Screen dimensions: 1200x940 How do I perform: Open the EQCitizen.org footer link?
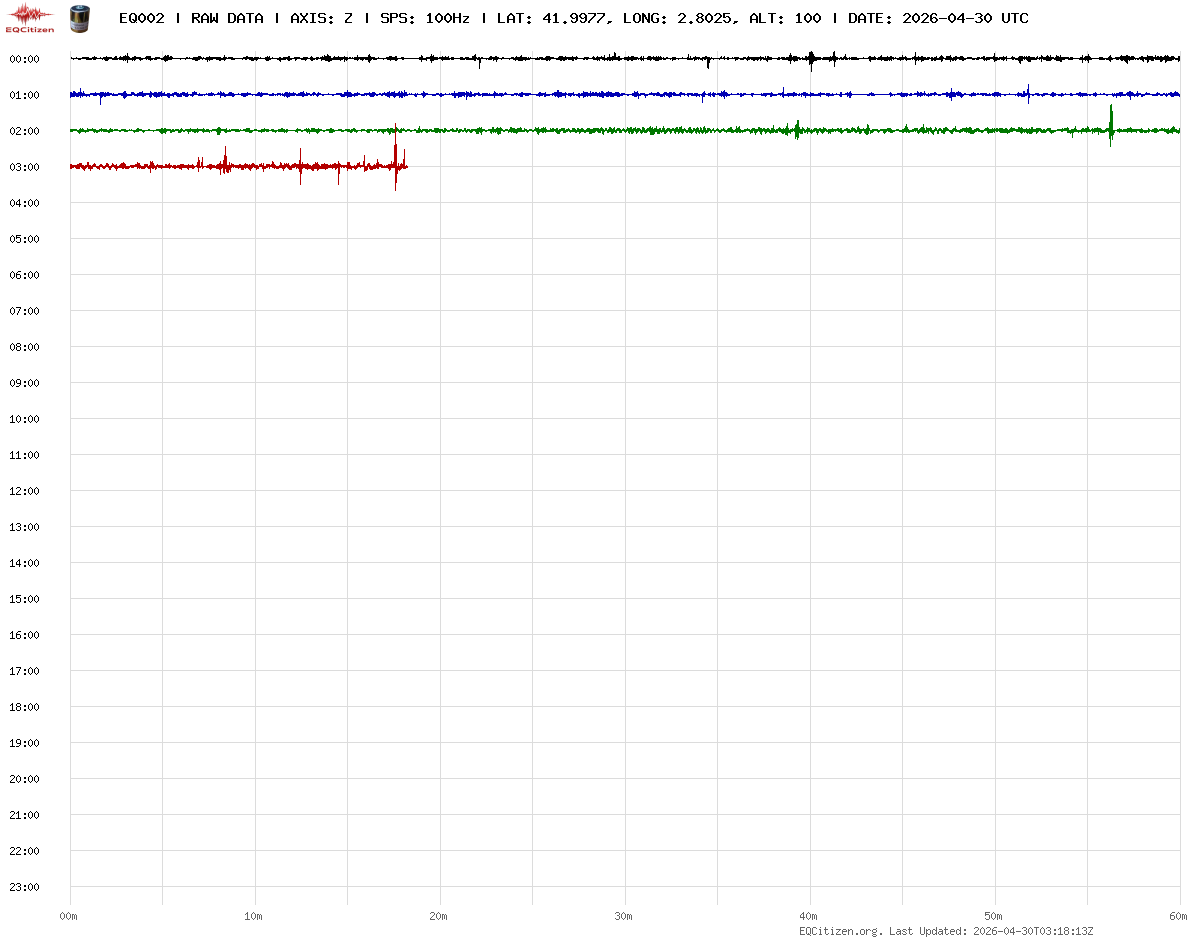tap(840, 931)
